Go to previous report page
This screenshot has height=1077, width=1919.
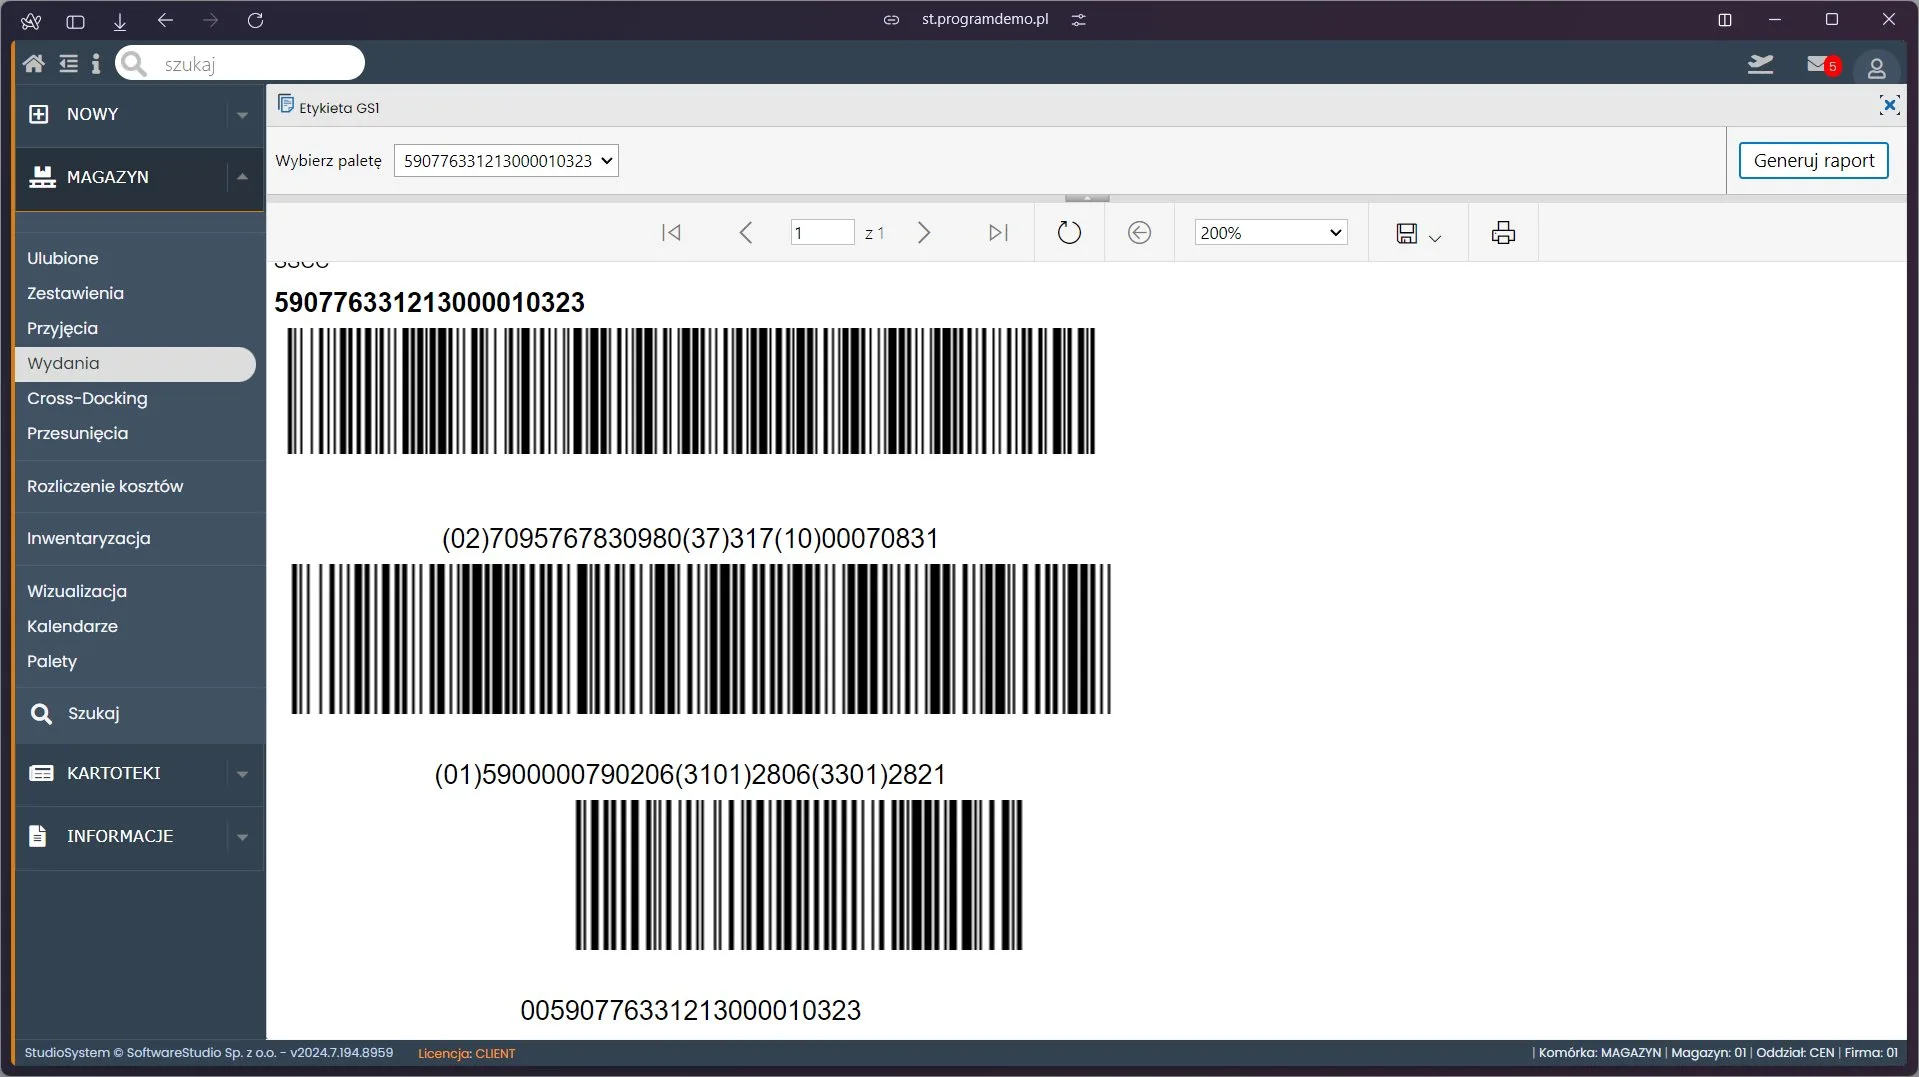(745, 233)
